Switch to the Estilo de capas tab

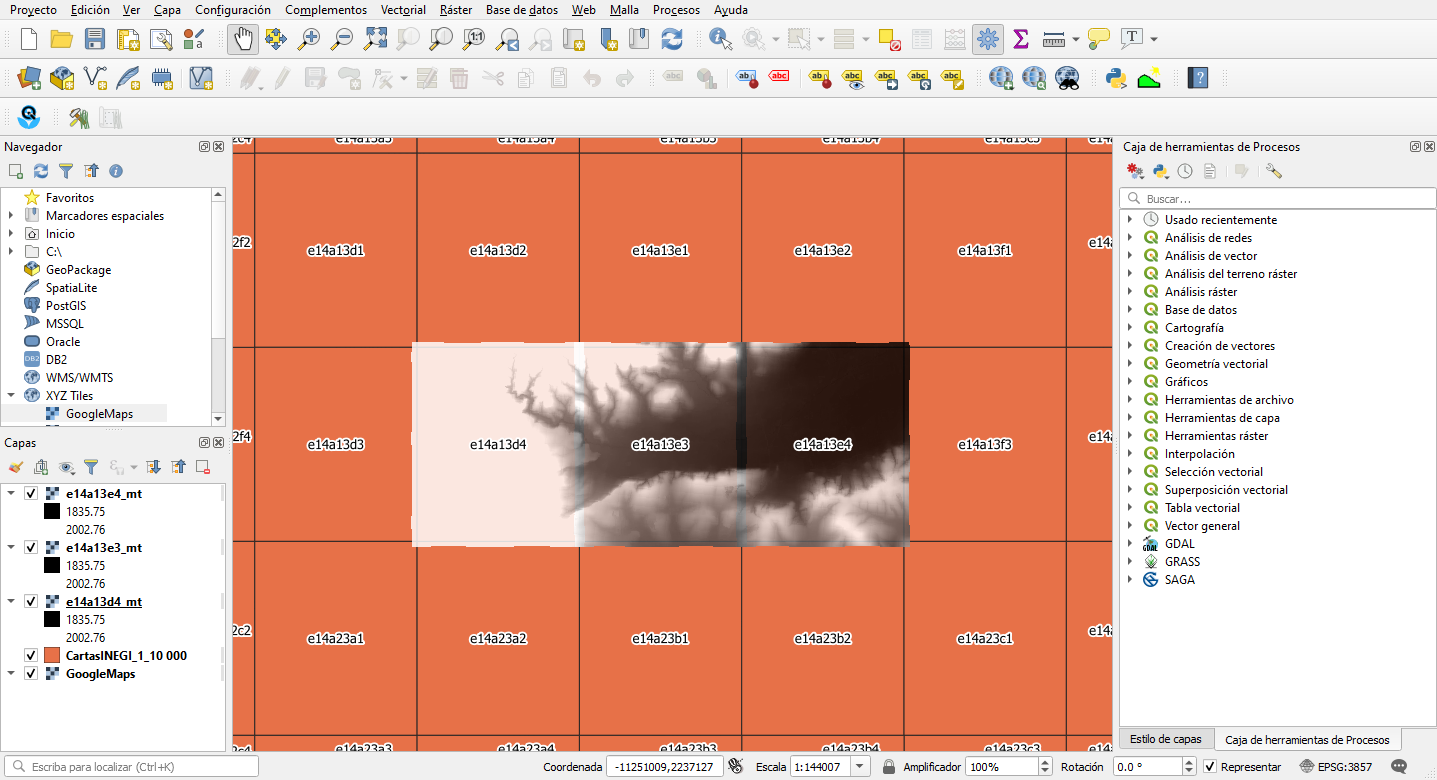click(1165, 739)
